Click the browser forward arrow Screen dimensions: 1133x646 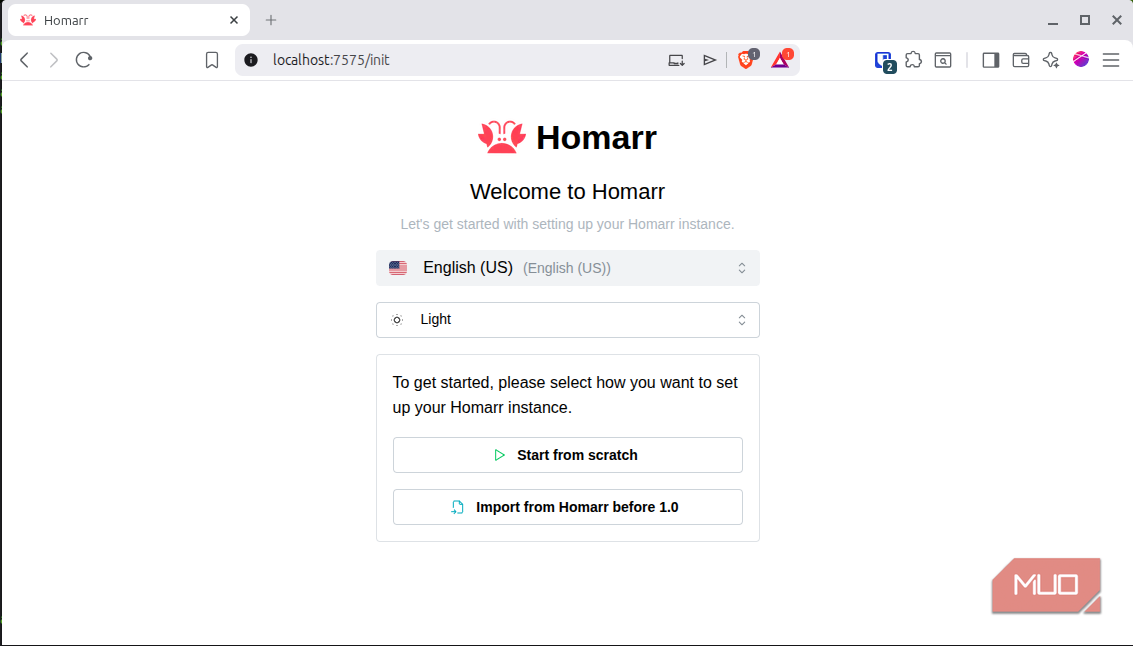(x=53, y=60)
